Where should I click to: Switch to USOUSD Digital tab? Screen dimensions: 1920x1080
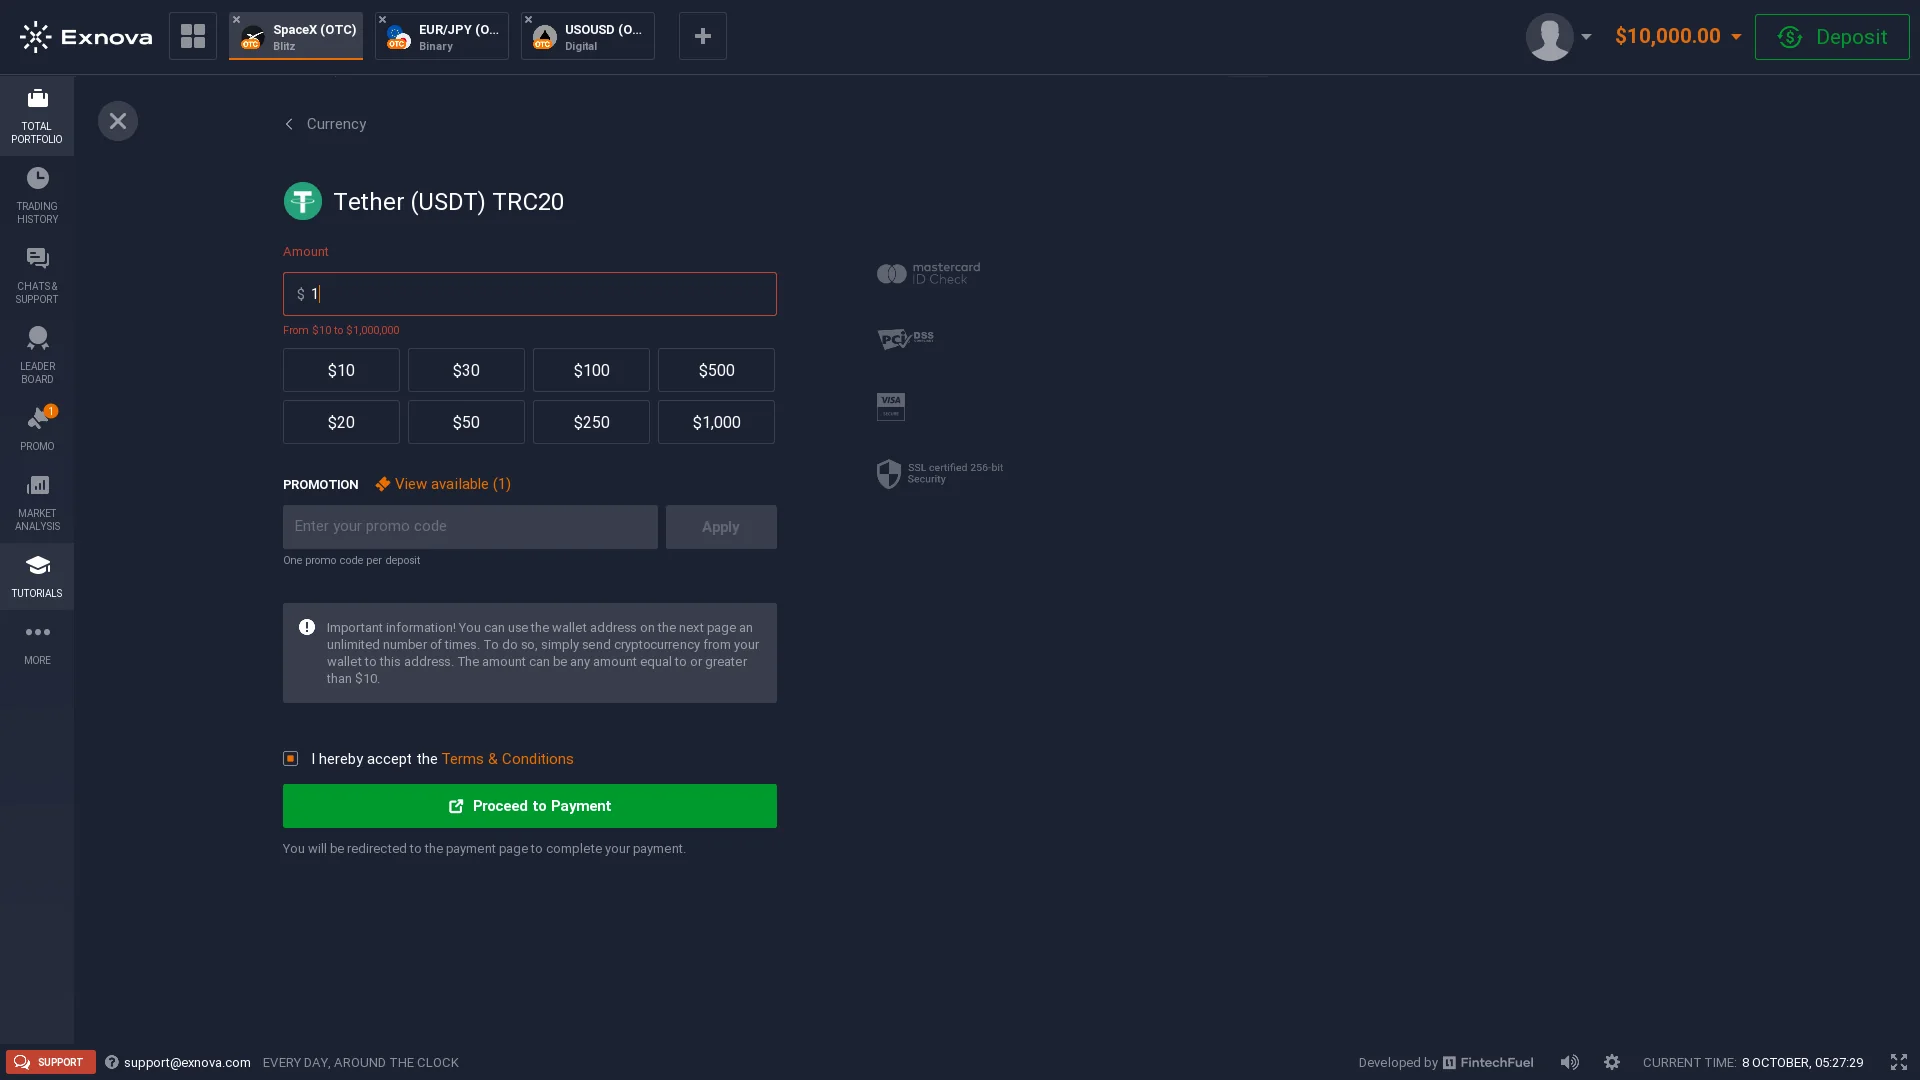[588, 36]
